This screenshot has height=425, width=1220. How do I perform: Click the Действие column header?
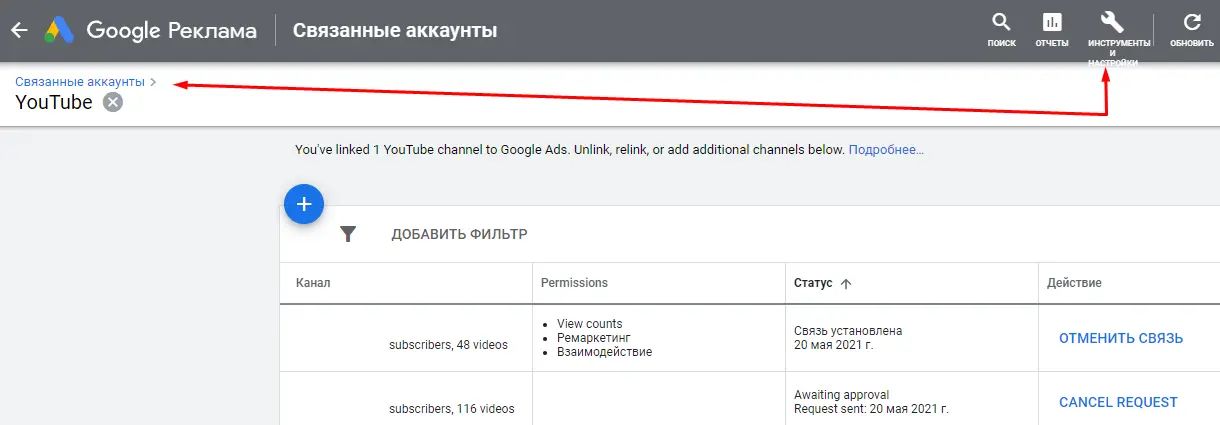pos(1074,283)
